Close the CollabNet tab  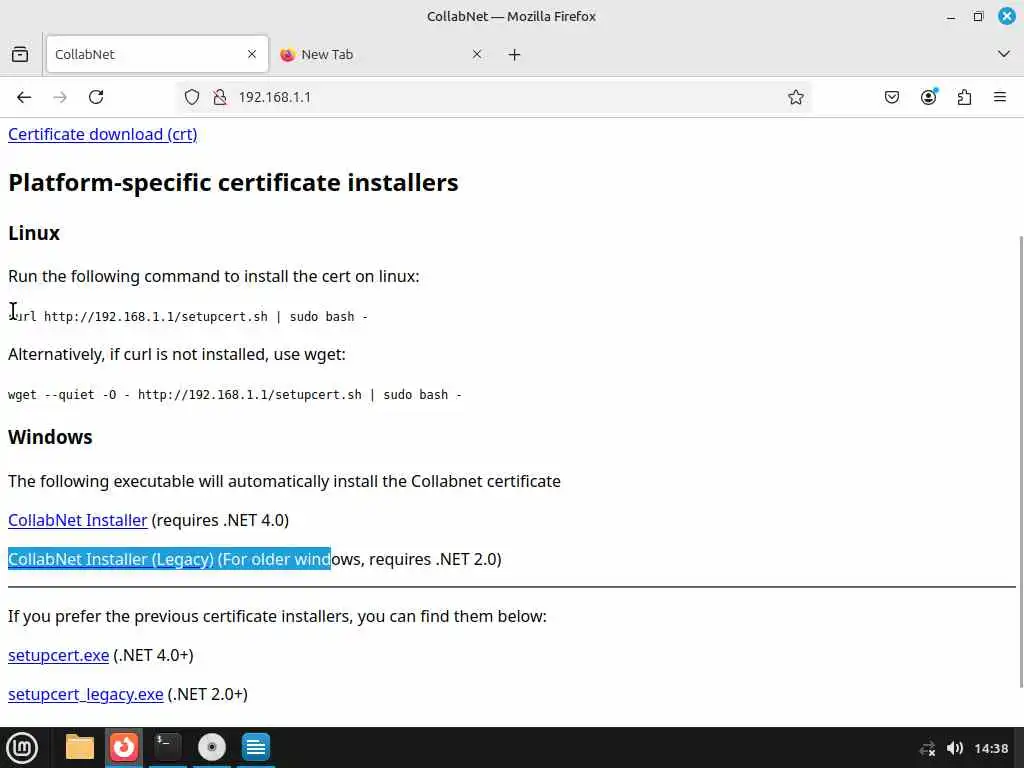pyautogui.click(x=252, y=54)
